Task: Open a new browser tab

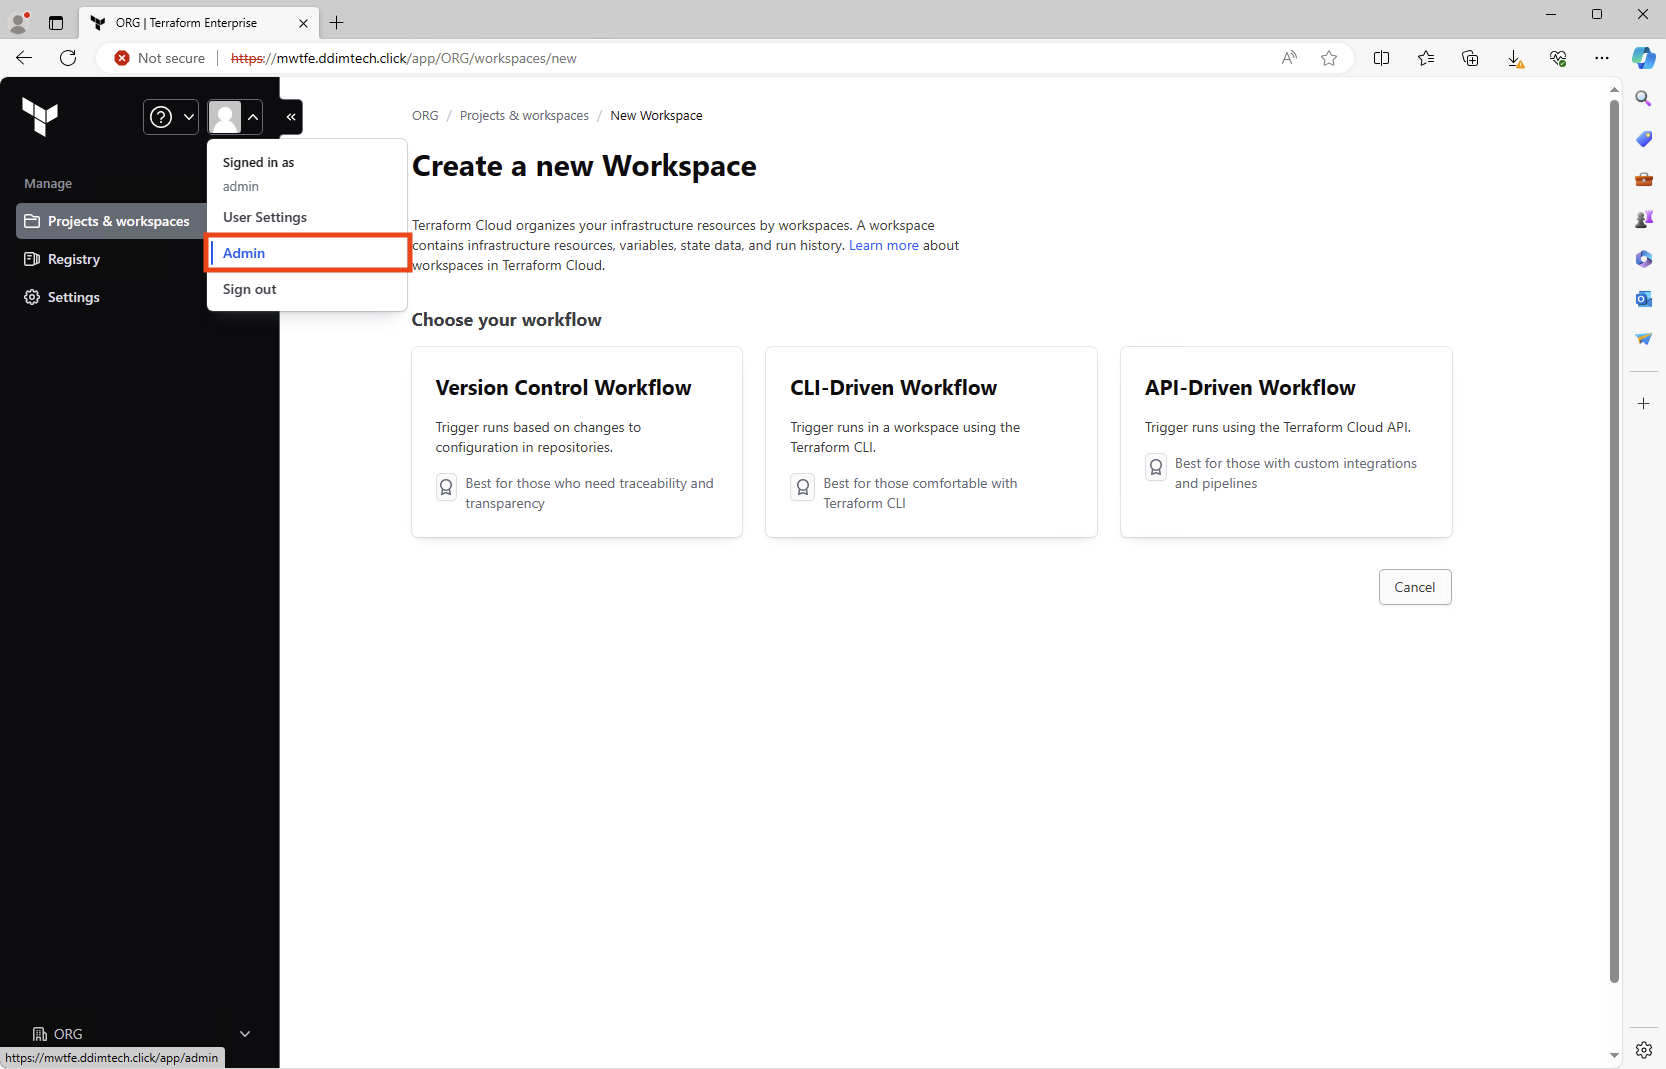Action: point(337,22)
